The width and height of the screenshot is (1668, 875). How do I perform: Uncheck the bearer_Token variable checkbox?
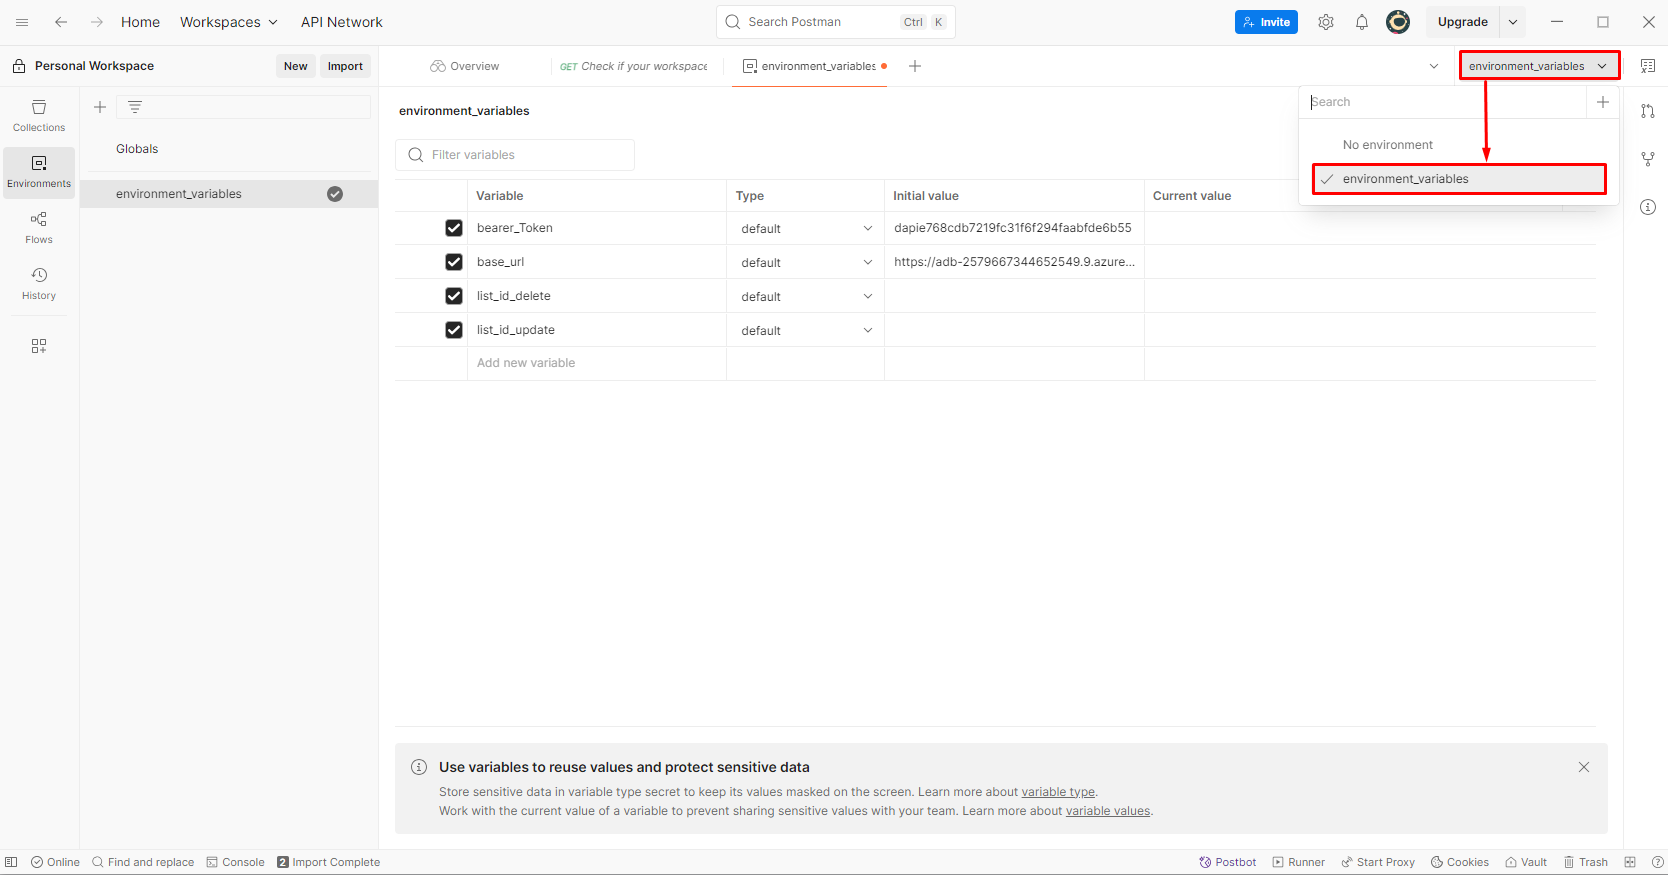pyautogui.click(x=454, y=228)
